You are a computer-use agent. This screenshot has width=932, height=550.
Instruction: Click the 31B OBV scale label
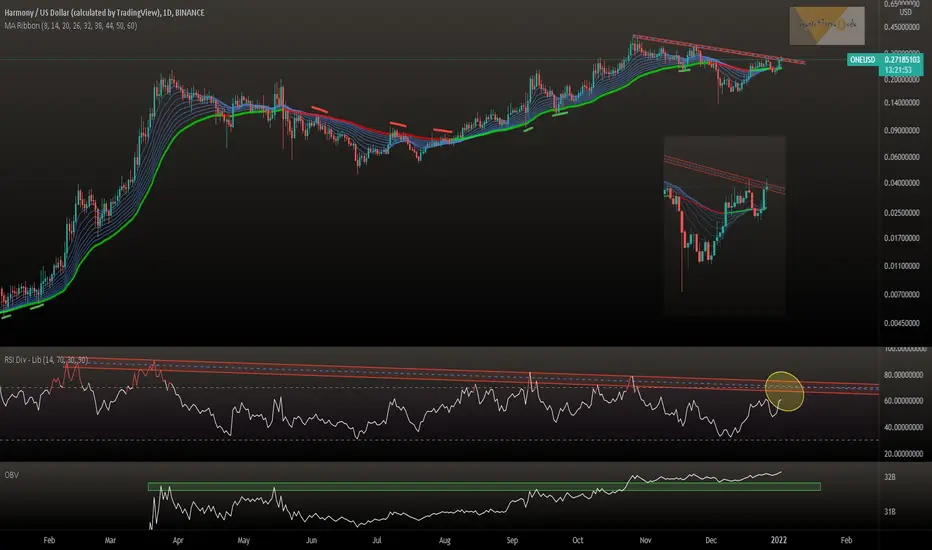[x=890, y=511]
